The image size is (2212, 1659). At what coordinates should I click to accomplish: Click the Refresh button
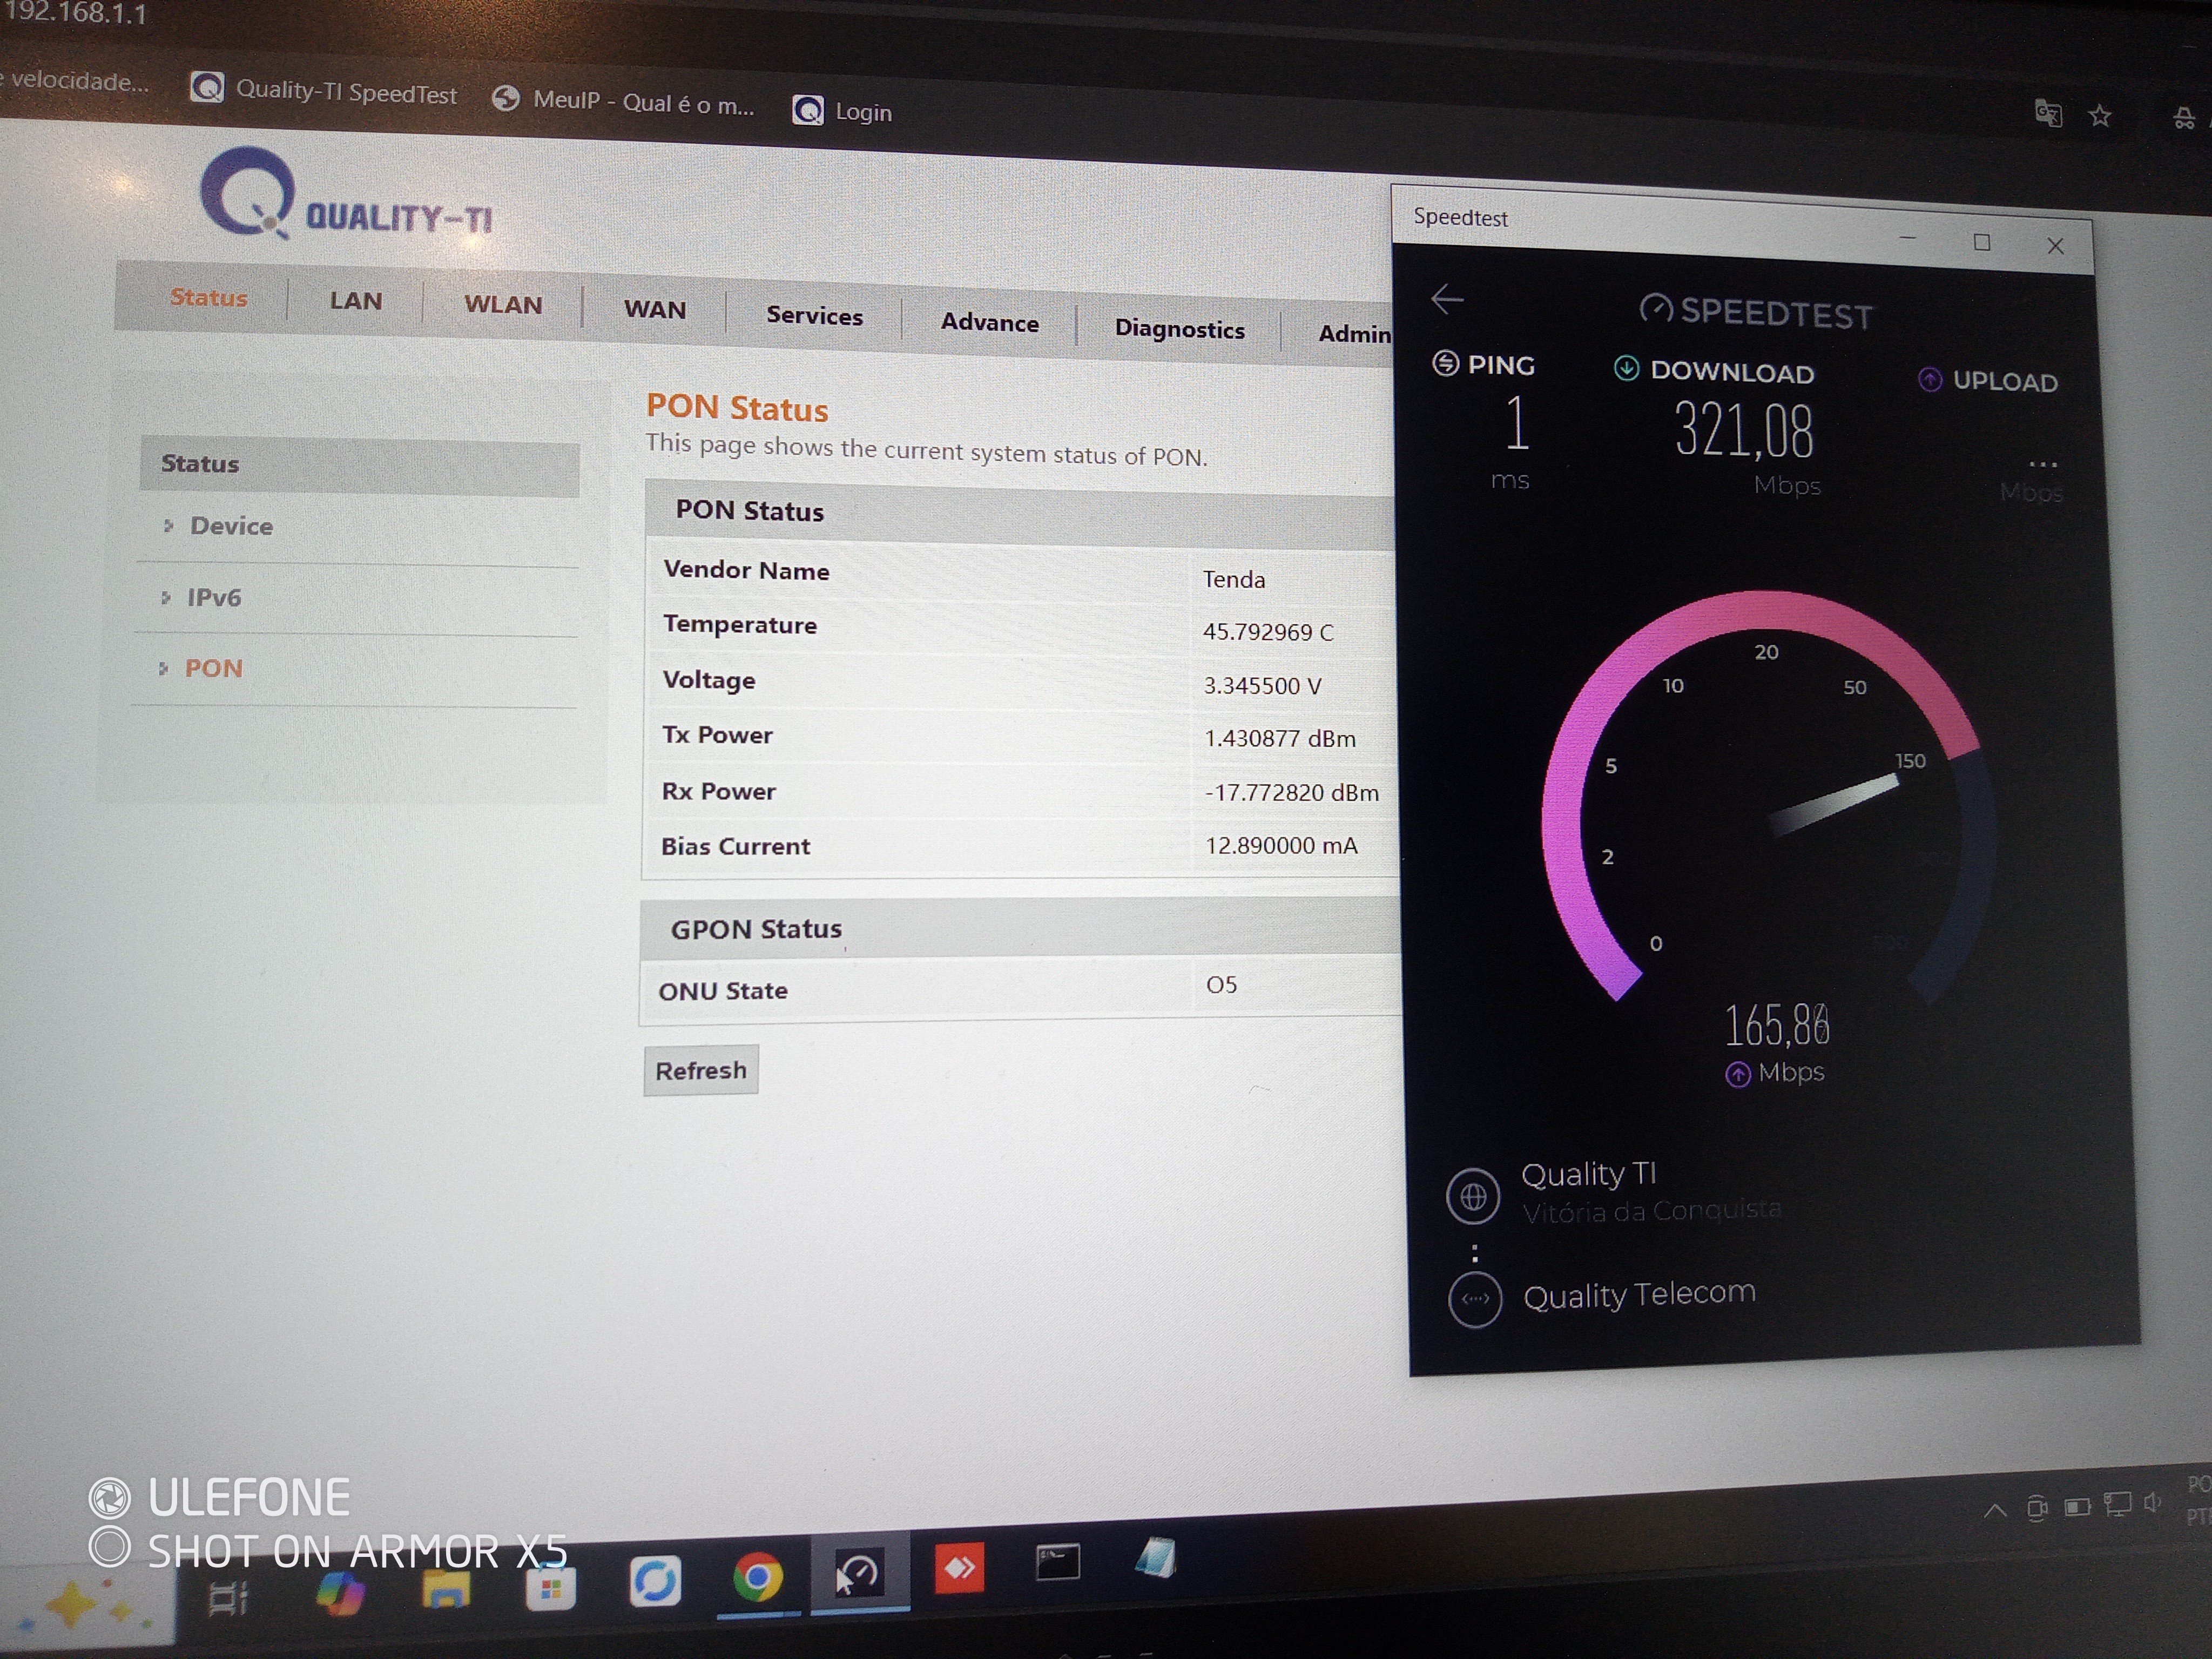tap(701, 1070)
